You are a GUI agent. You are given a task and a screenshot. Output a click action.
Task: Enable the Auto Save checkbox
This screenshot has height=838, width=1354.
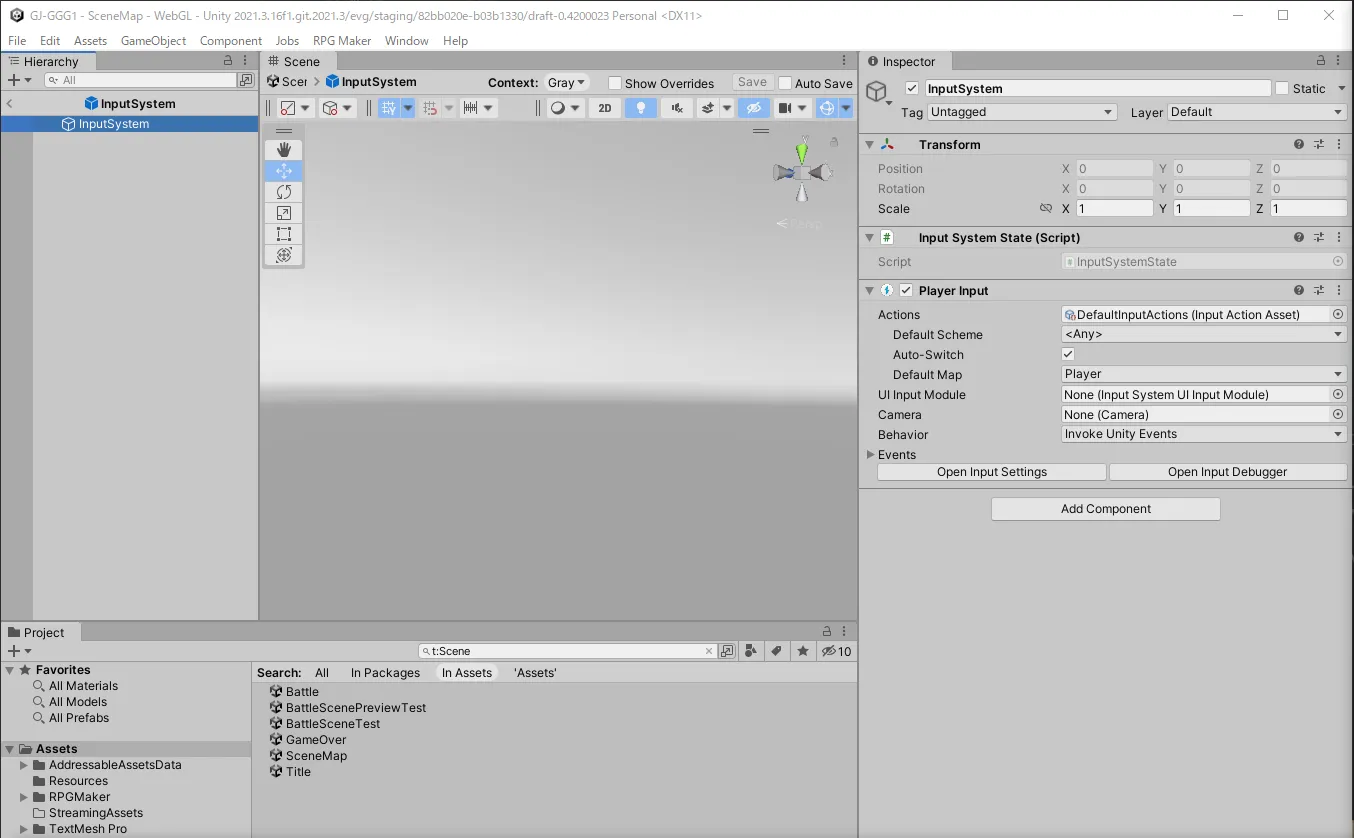tap(785, 83)
